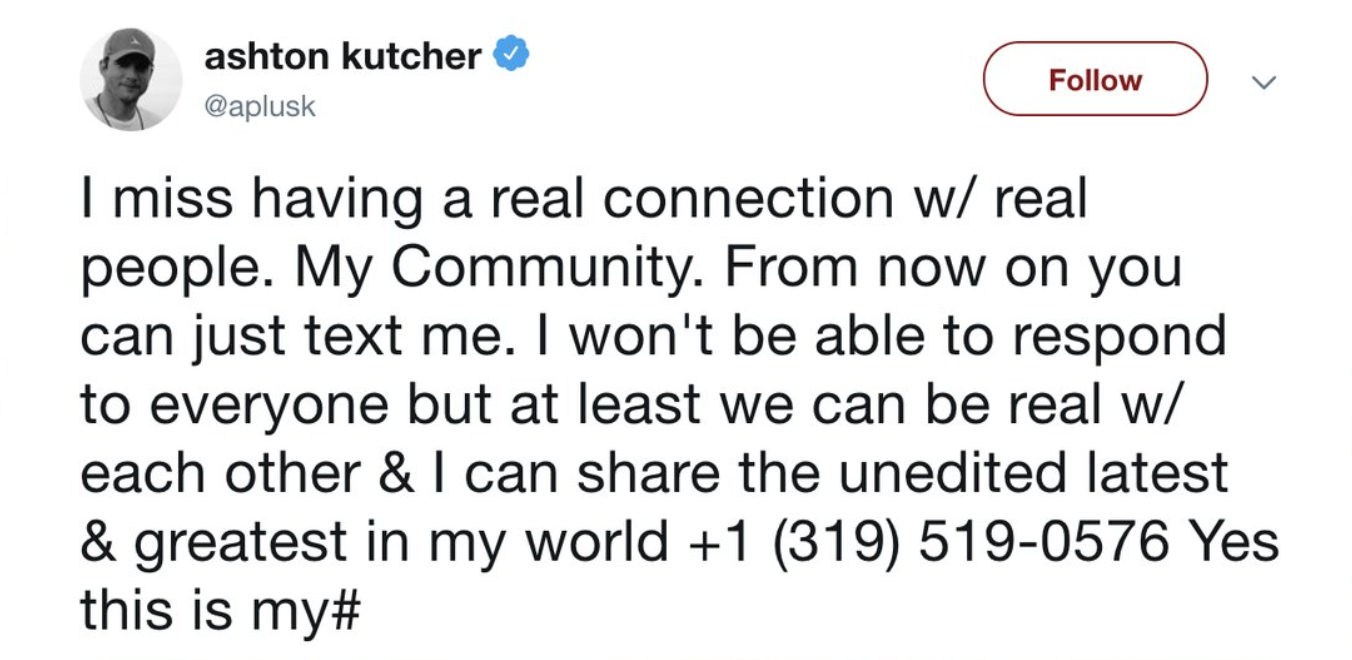Click the word "connection" in first line
The width and height of the screenshot is (1352, 660).
(x=748, y=201)
